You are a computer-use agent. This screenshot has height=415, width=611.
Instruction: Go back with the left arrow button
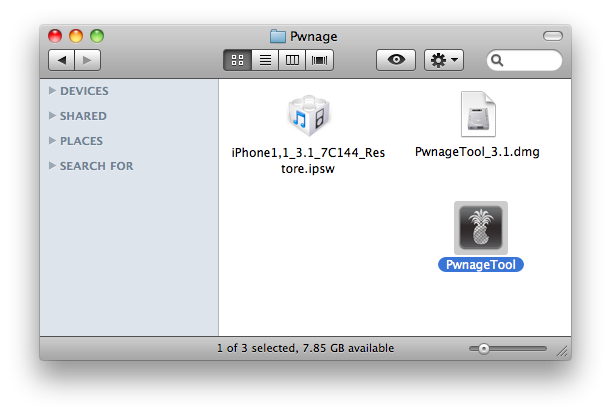[x=61, y=60]
